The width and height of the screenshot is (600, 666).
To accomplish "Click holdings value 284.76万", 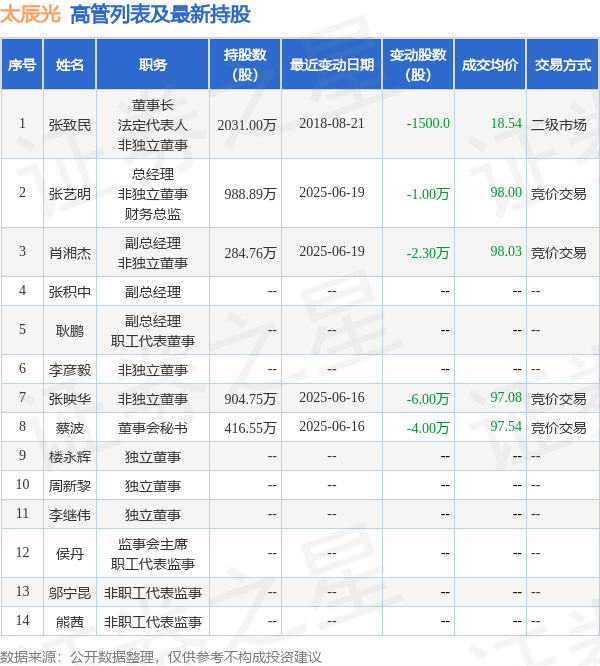I will 250,253.
